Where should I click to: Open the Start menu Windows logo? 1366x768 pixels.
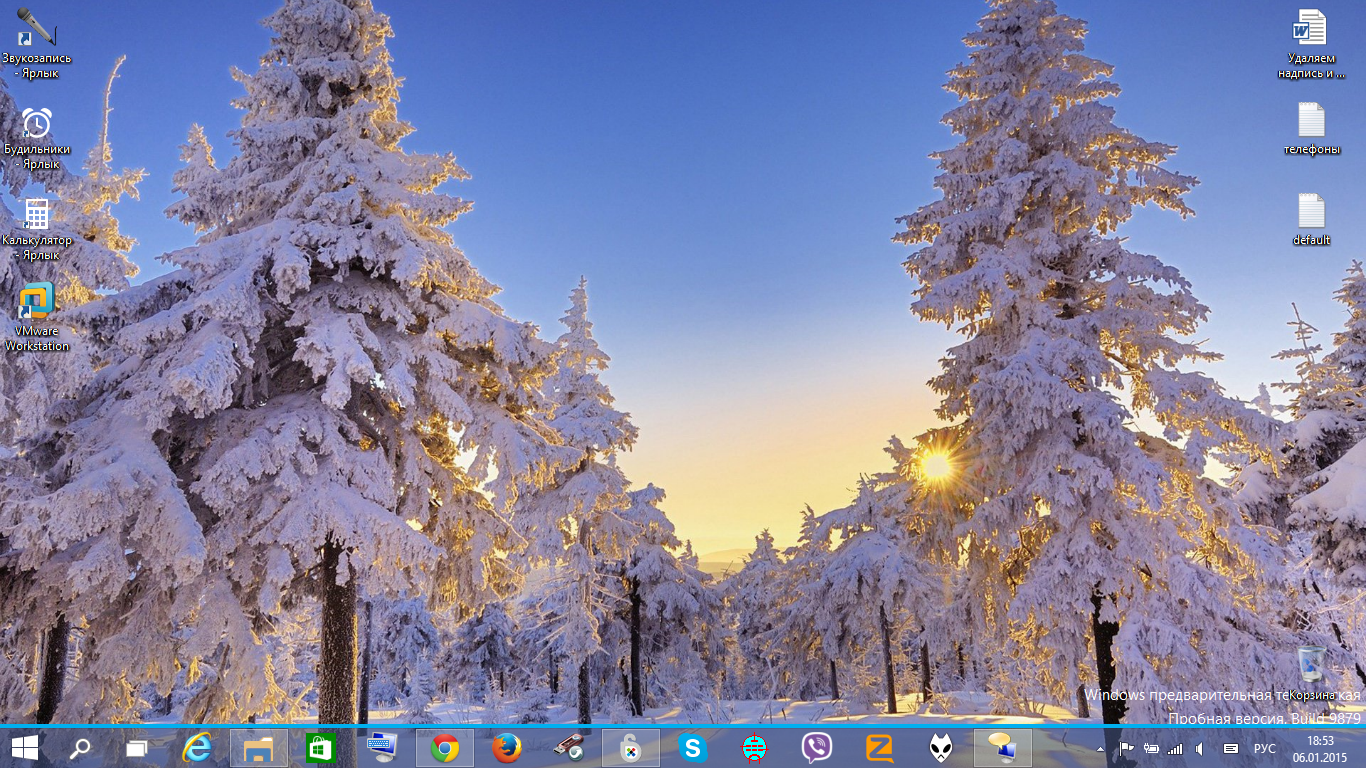pyautogui.click(x=25, y=747)
